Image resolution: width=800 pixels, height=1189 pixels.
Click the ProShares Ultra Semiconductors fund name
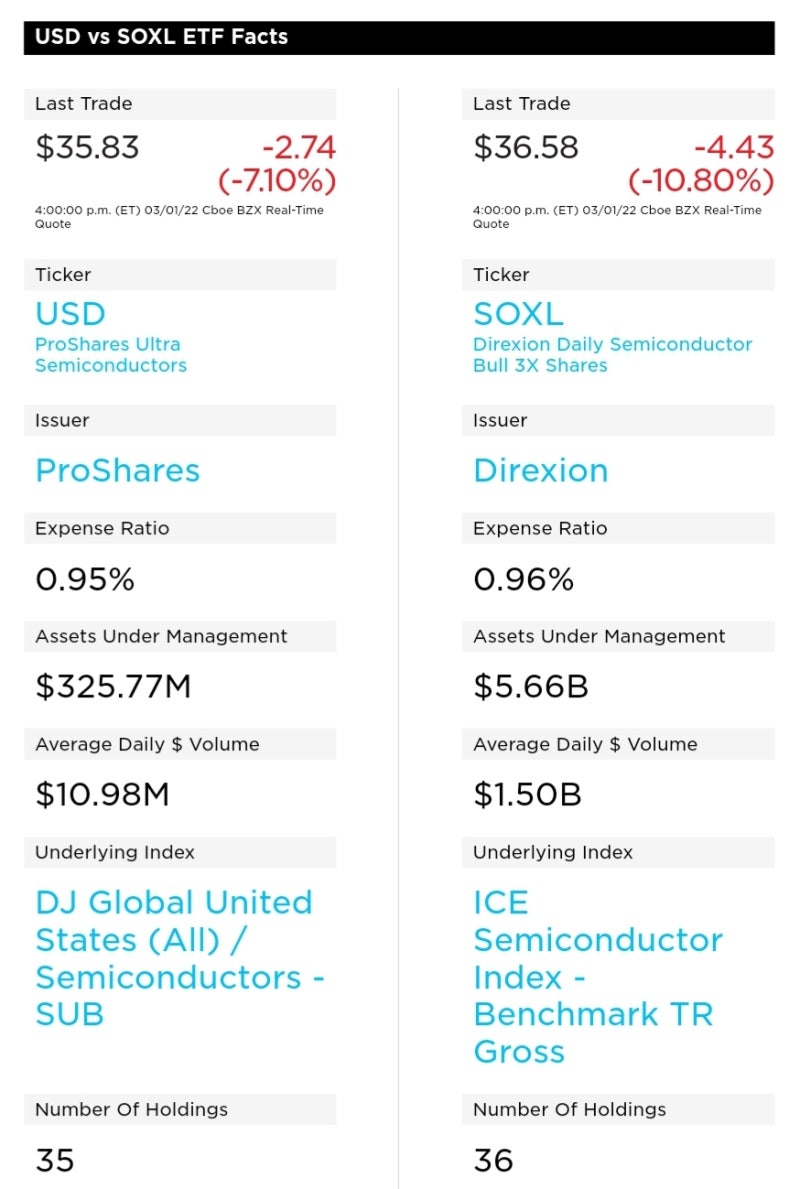coord(110,355)
